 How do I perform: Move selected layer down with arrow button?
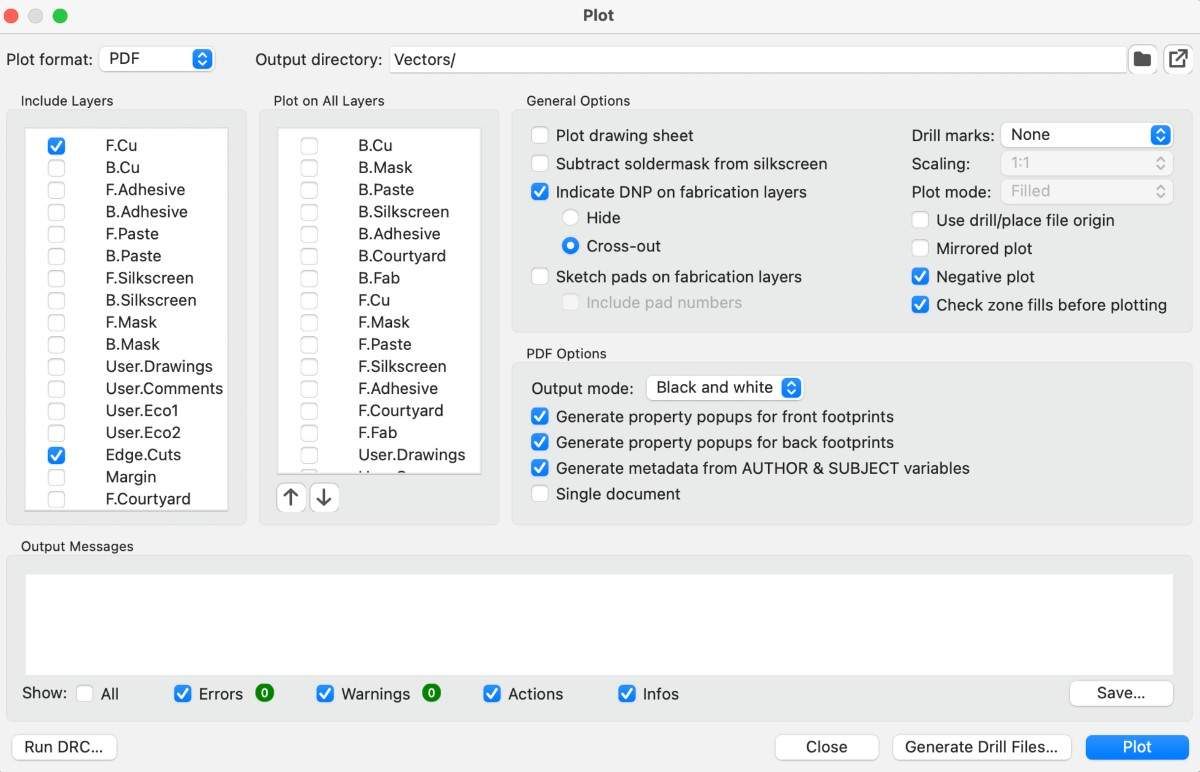point(324,497)
